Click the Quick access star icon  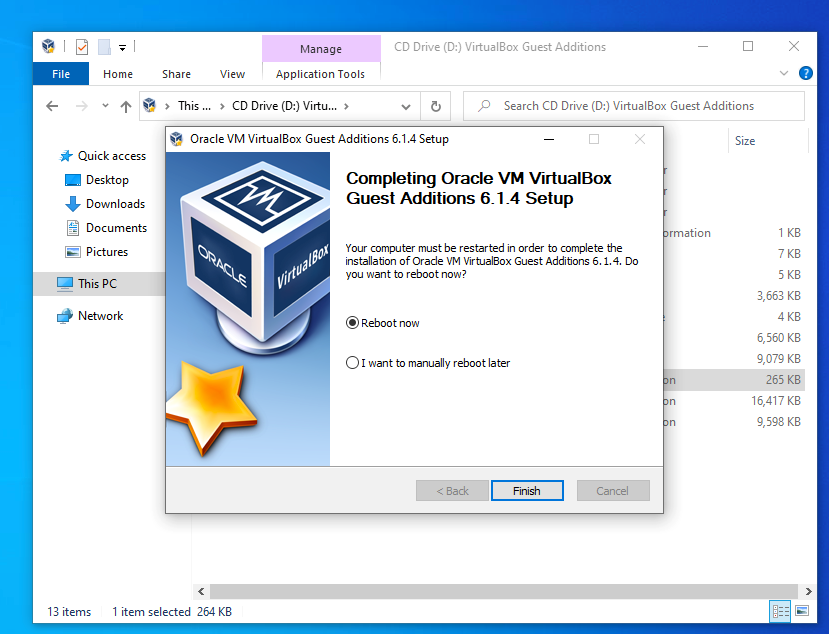(x=66, y=156)
